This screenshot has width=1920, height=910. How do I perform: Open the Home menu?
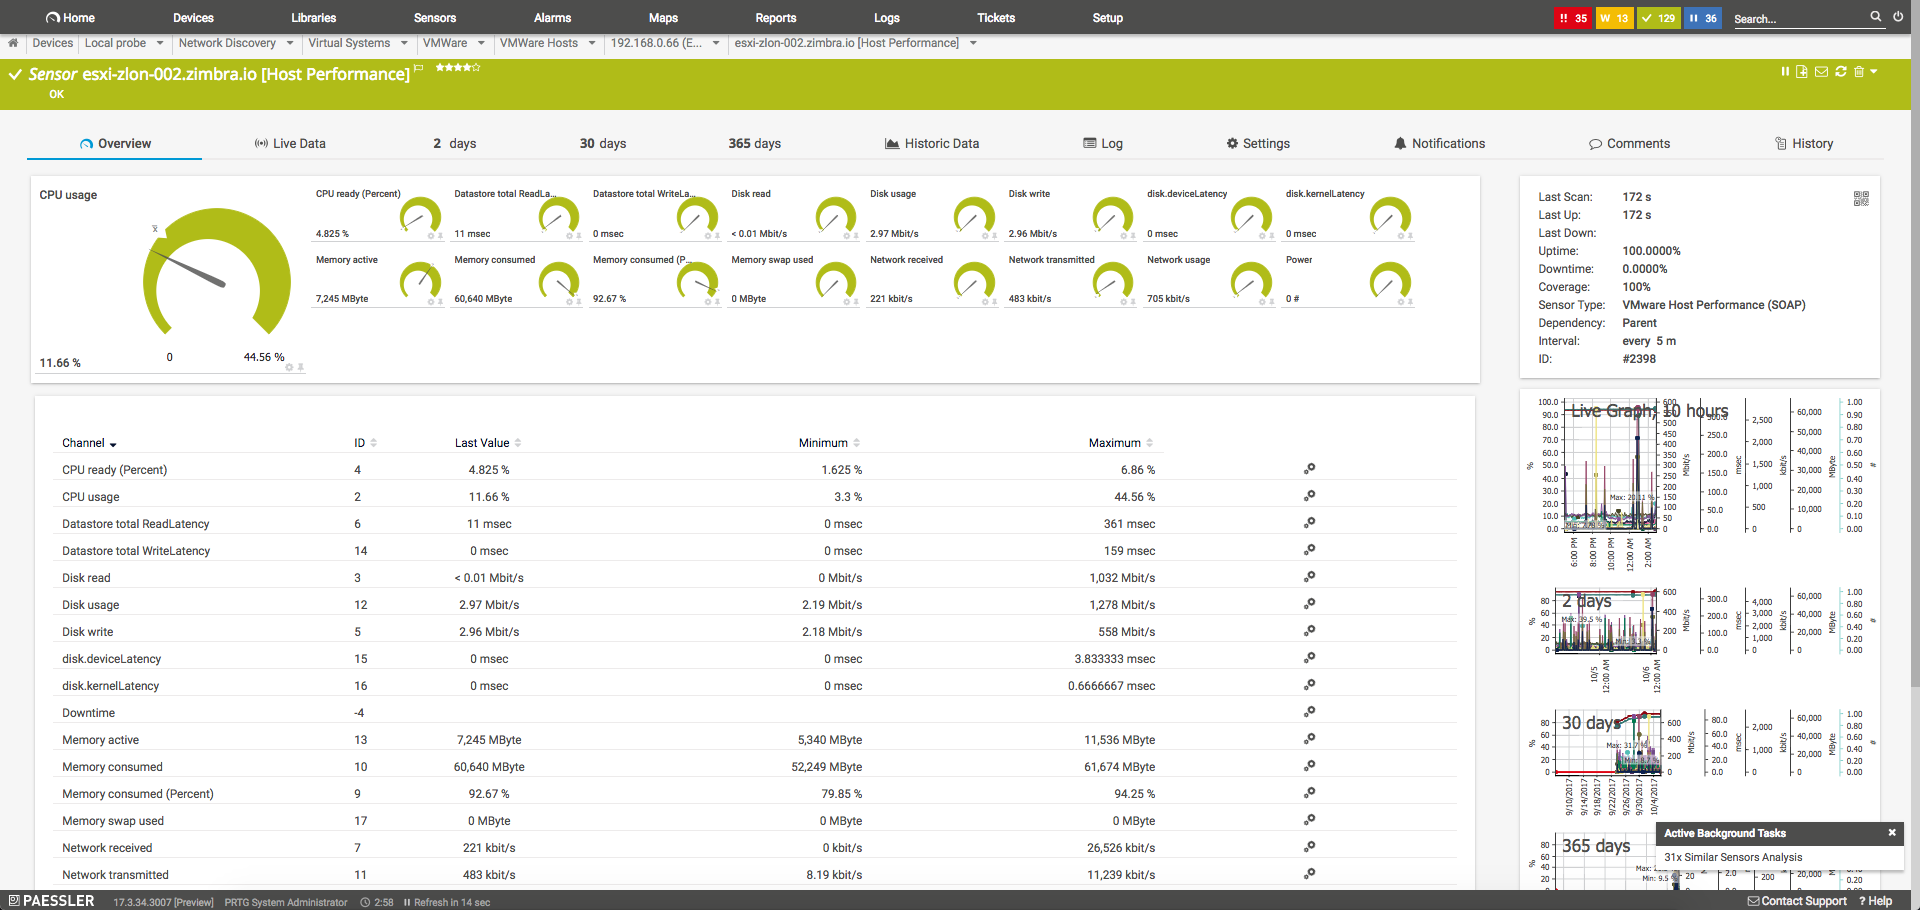(x=70, y=18)
